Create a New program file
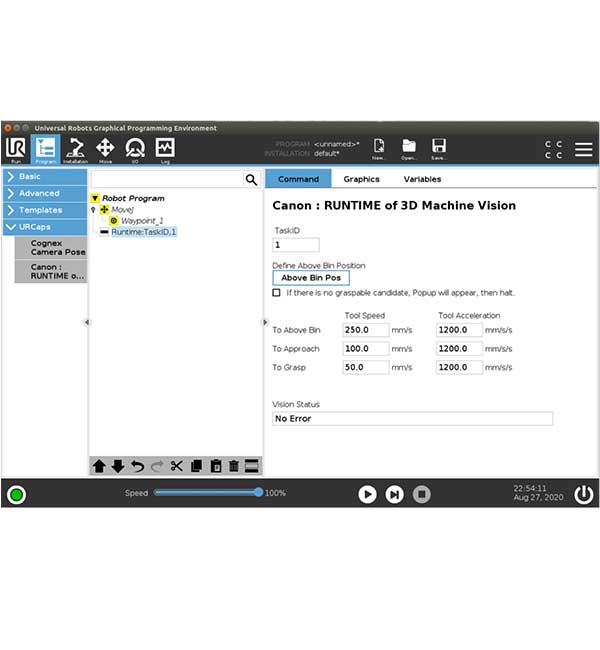 point(379,149)
